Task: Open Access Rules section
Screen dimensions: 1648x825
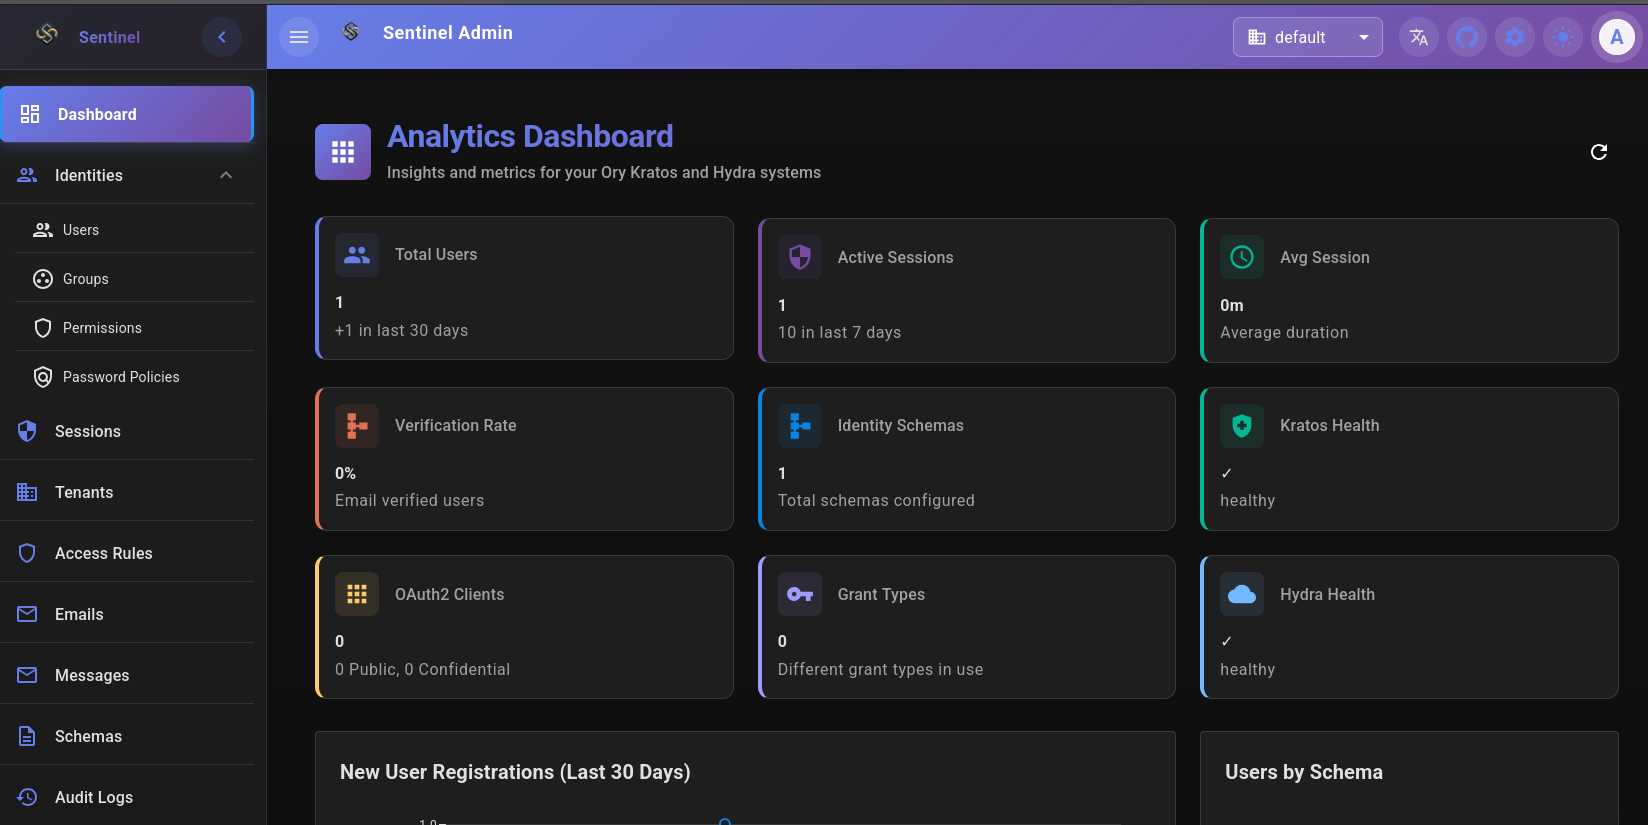Action: 127,553
